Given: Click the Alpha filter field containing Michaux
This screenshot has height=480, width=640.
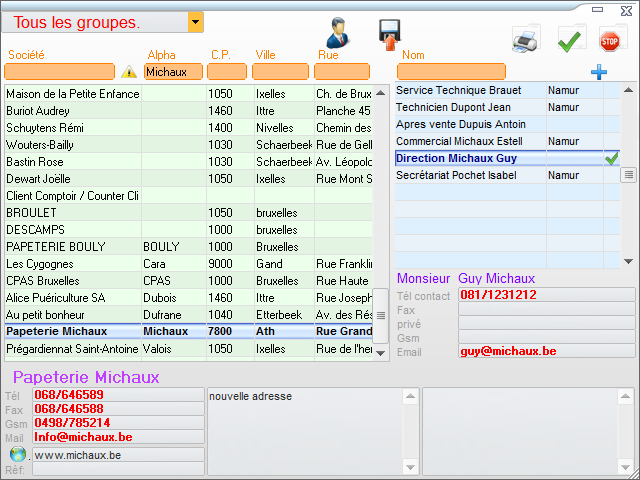Looking at the screenshot, I should click(174, 72).
